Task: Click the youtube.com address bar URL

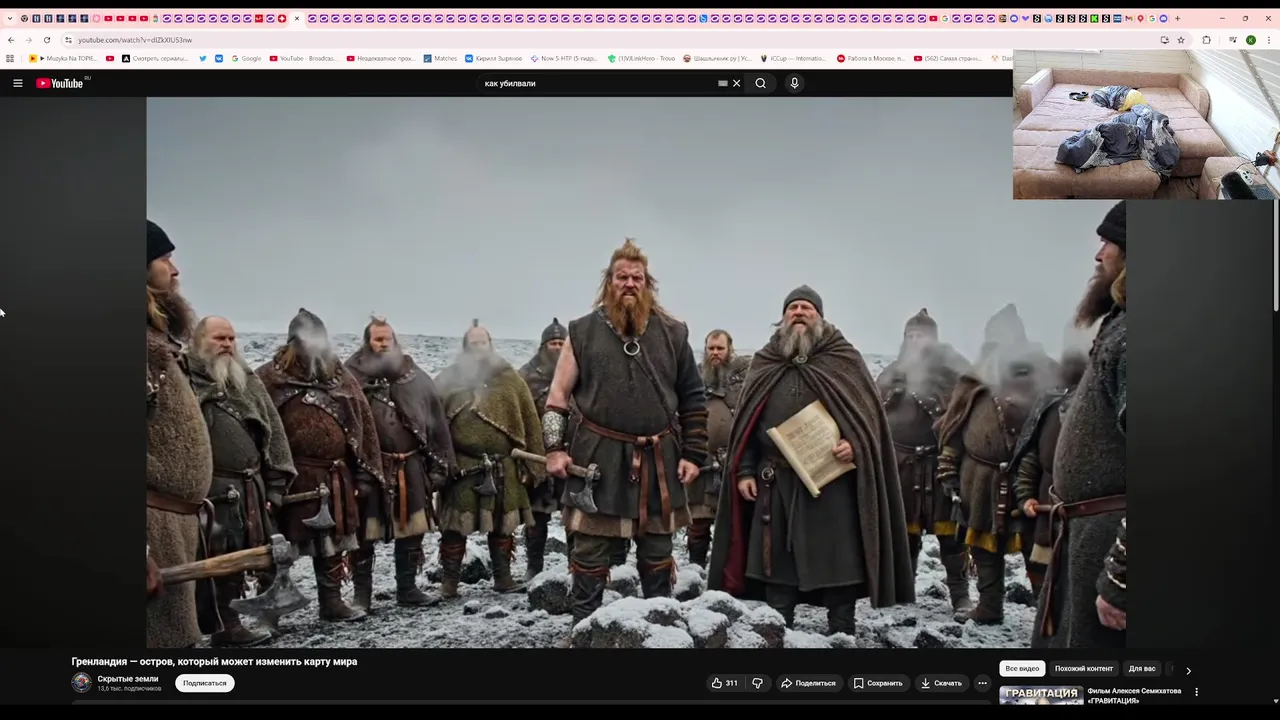Action: coord(135,40)
